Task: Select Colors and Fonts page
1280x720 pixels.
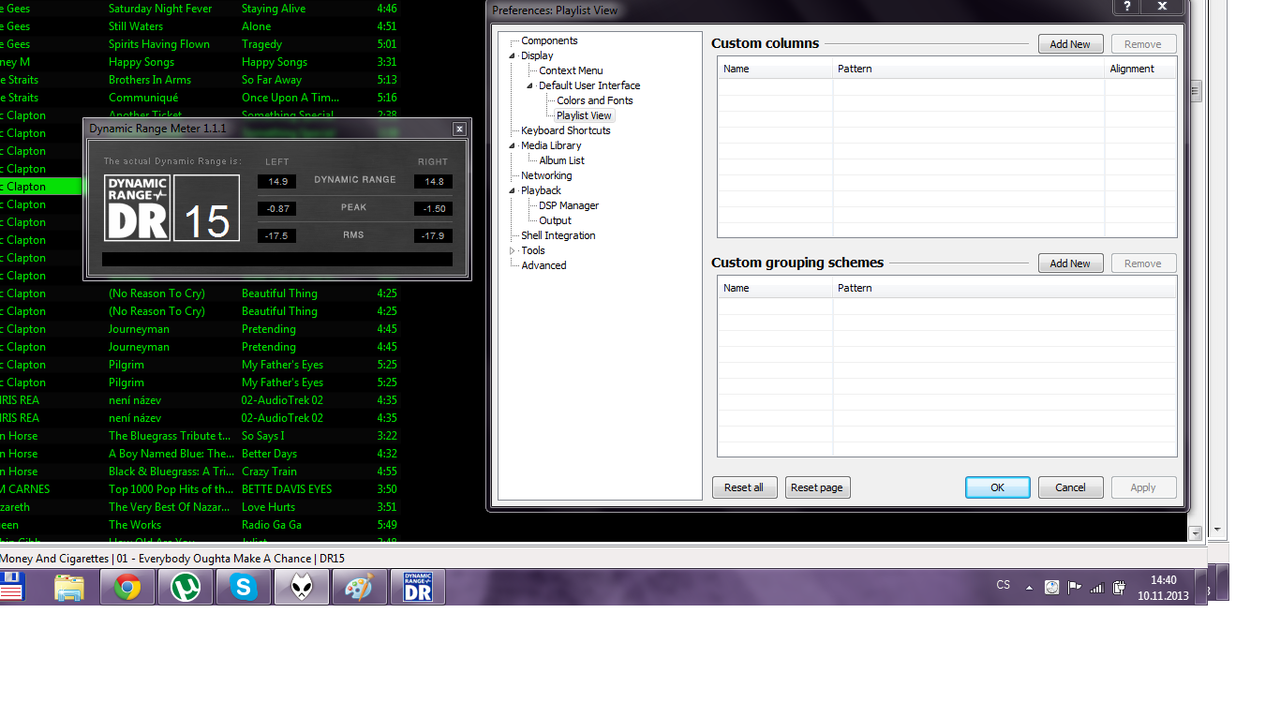Action: pos(595,101)
